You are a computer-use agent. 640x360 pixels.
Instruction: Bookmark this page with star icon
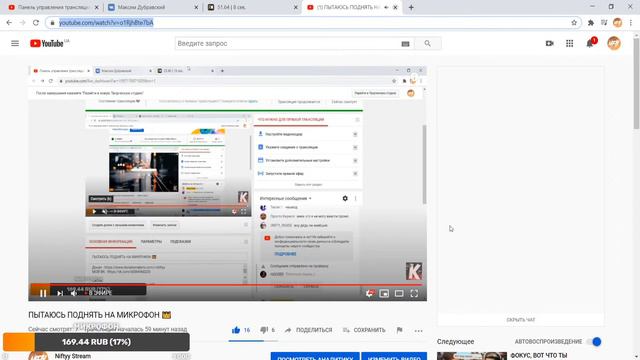(574, 23)
